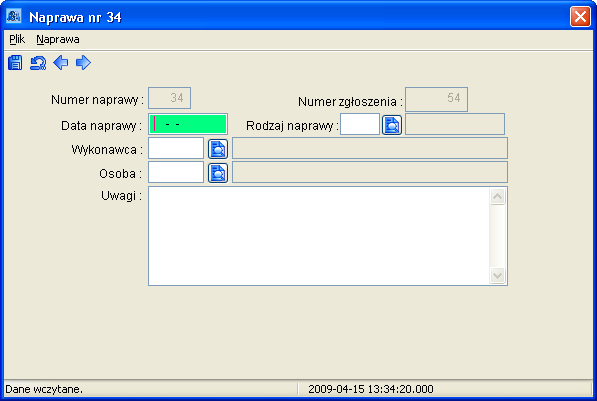The width and height of the screenshot is (597, 401).
Task: Focus the green Data naprawy field
Action: [x=188, y=124]
